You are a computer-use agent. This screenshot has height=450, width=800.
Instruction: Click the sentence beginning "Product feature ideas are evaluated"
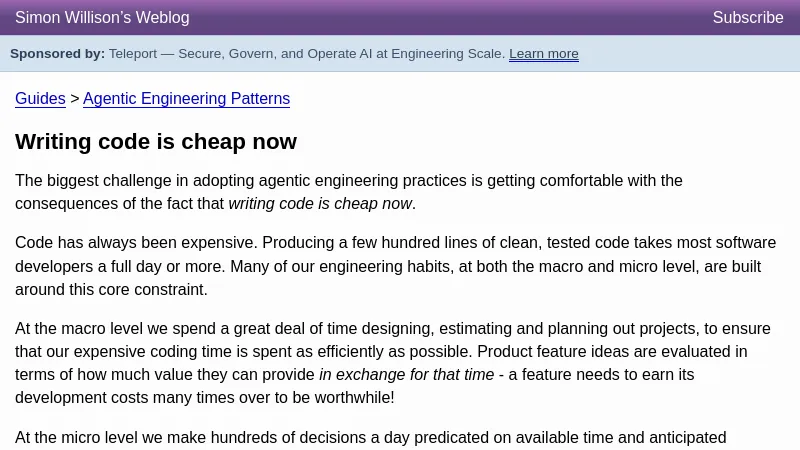pyautogui.click(x=610, y=352)
